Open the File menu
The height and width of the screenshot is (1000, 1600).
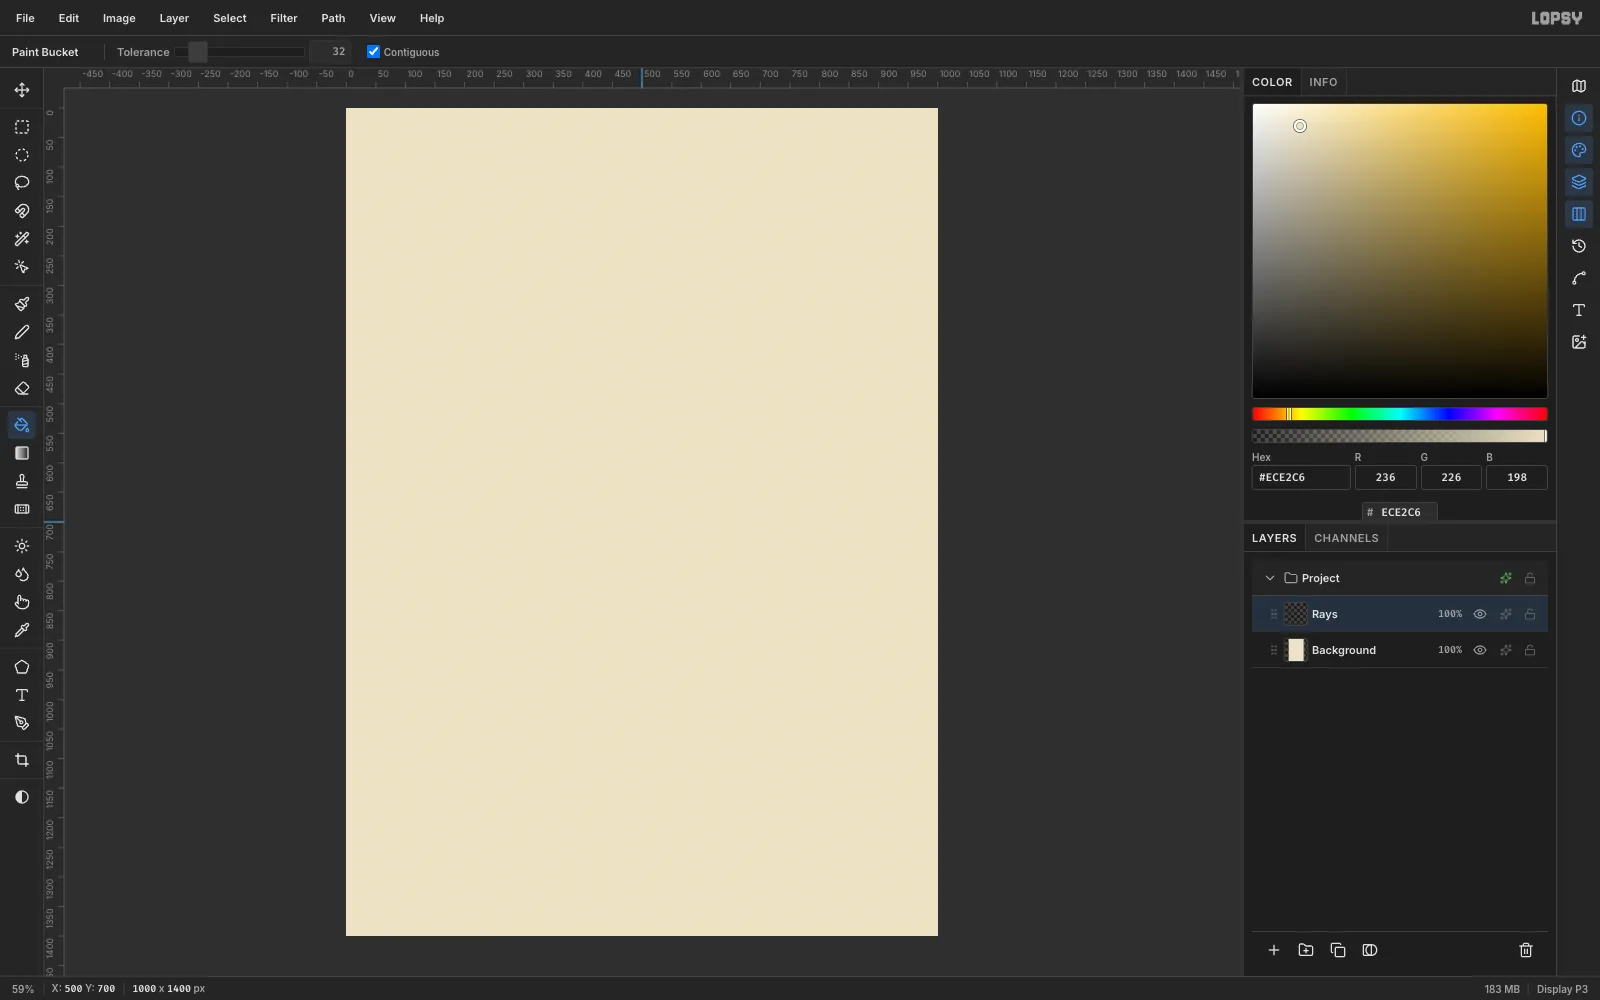25,18
